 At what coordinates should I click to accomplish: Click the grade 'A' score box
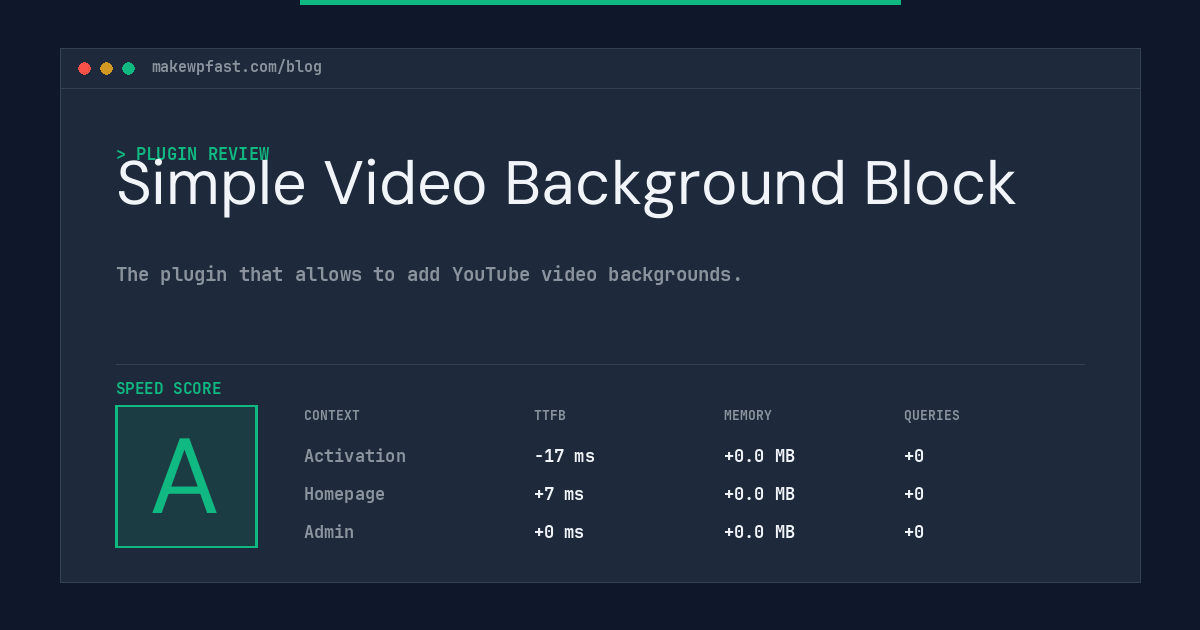click(x=186, y=476)
